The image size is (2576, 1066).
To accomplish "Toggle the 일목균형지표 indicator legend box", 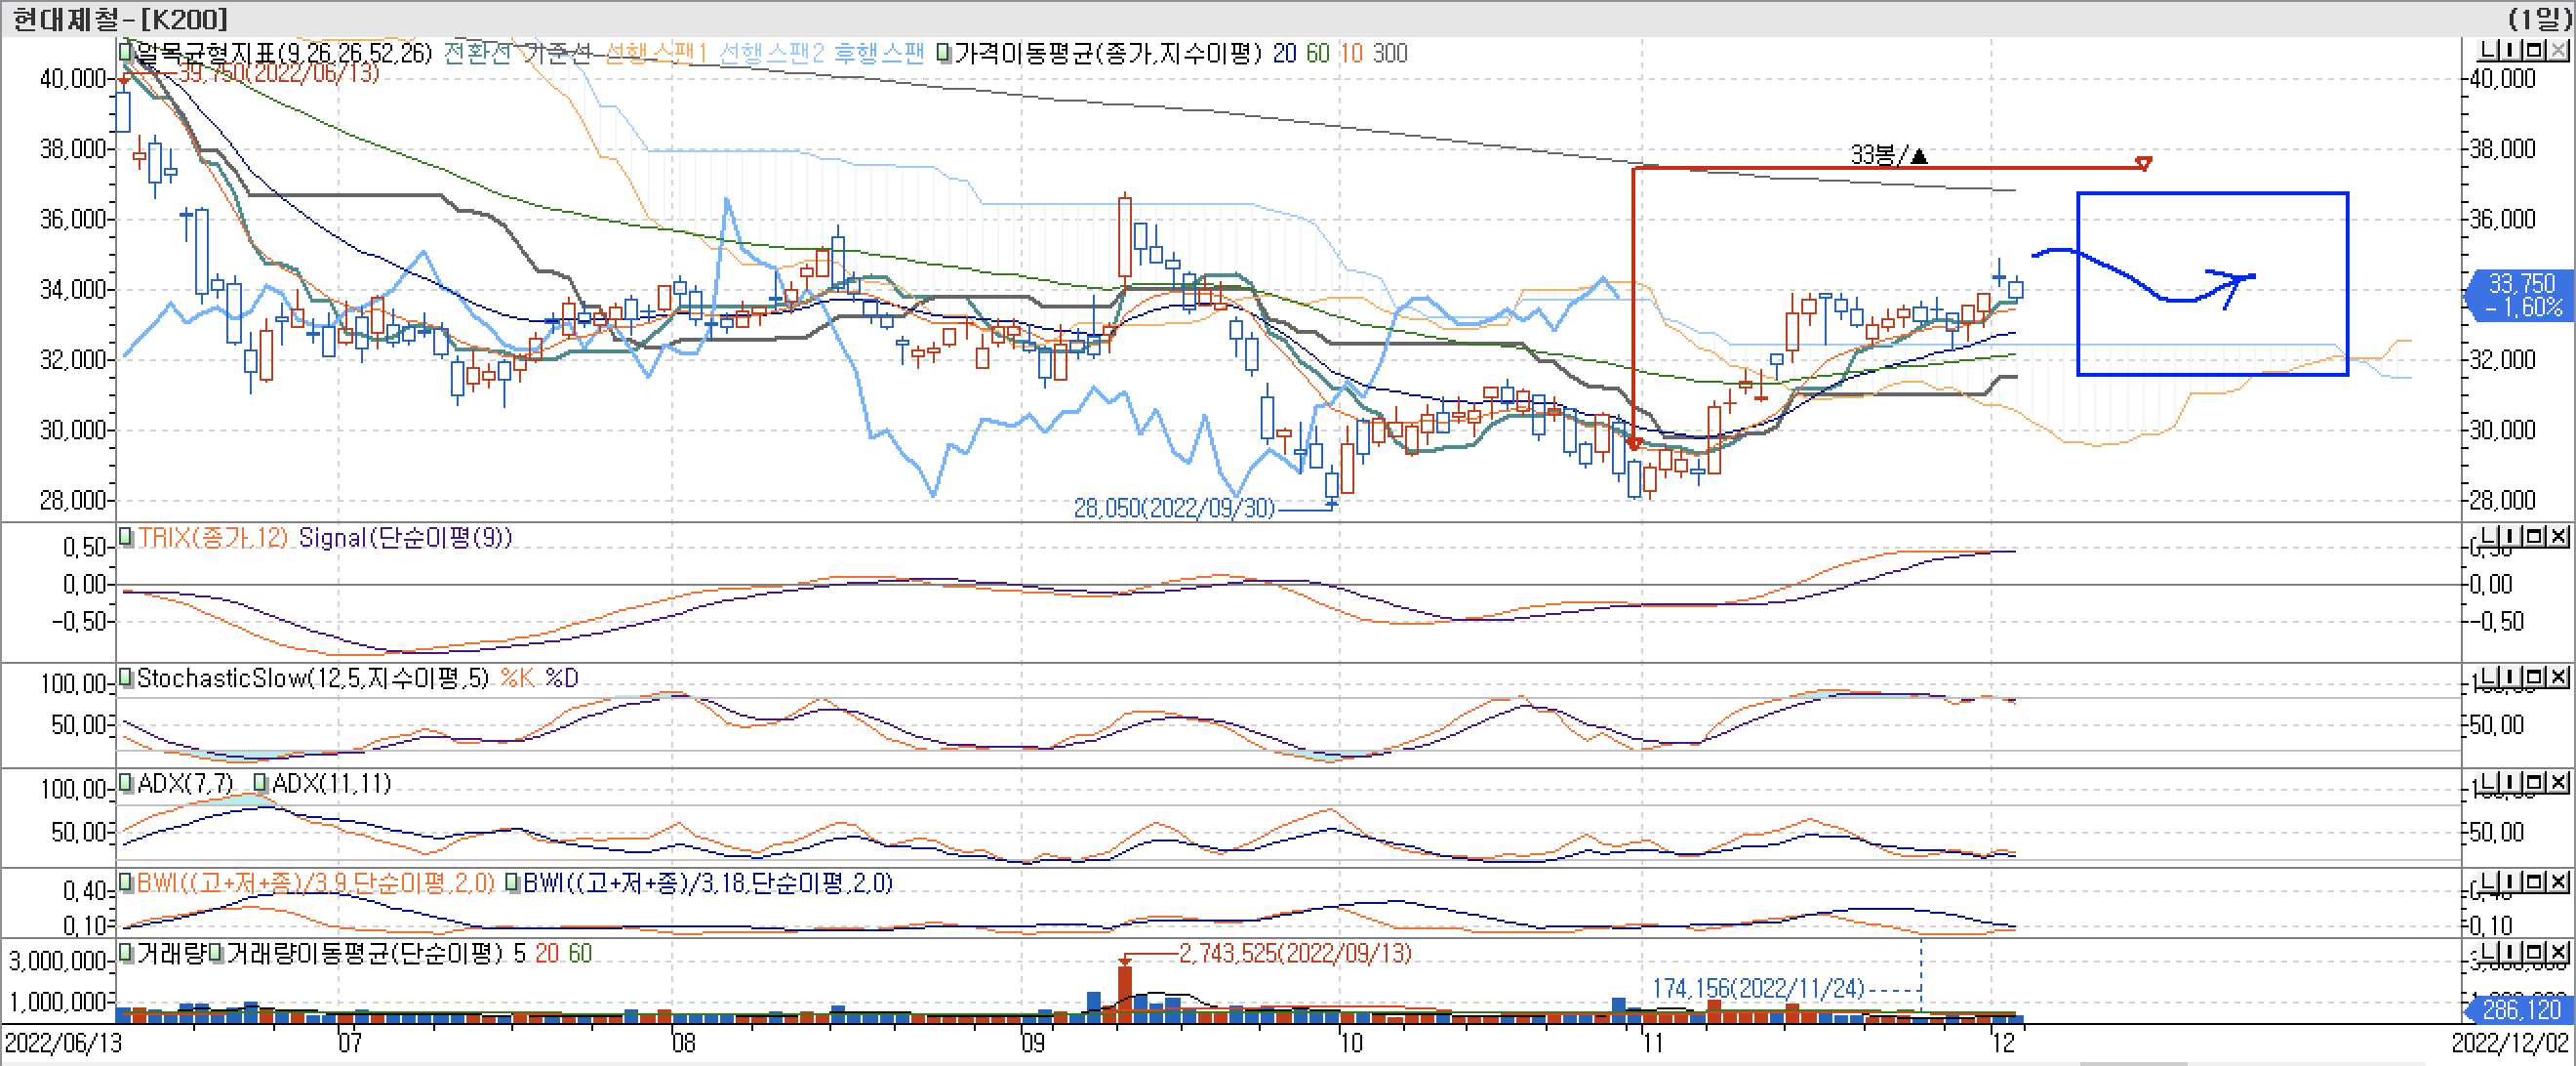I will pyautogui.click(x=126, y=52).
